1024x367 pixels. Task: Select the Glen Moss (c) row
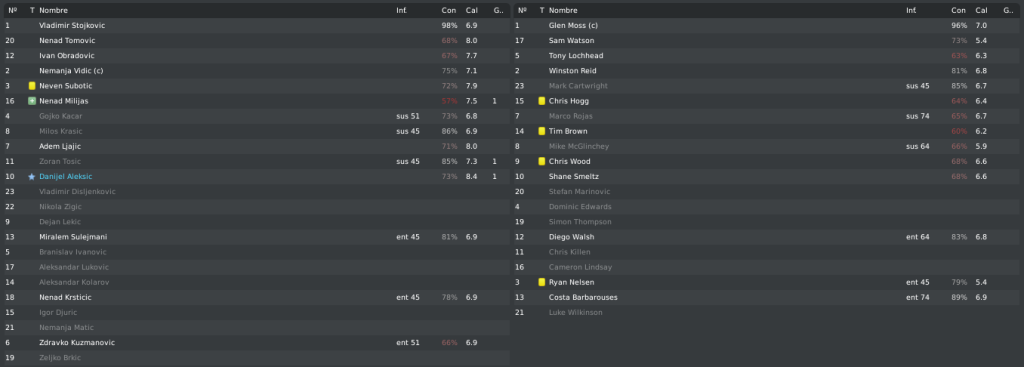(x=768, y=25)
